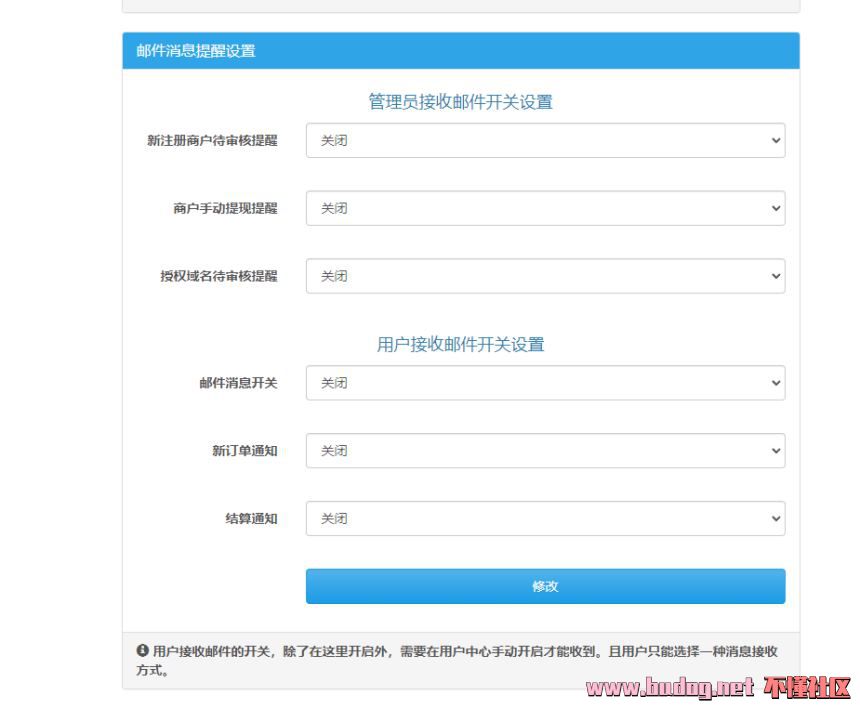Click the blue 修改 button

point(545,587)
